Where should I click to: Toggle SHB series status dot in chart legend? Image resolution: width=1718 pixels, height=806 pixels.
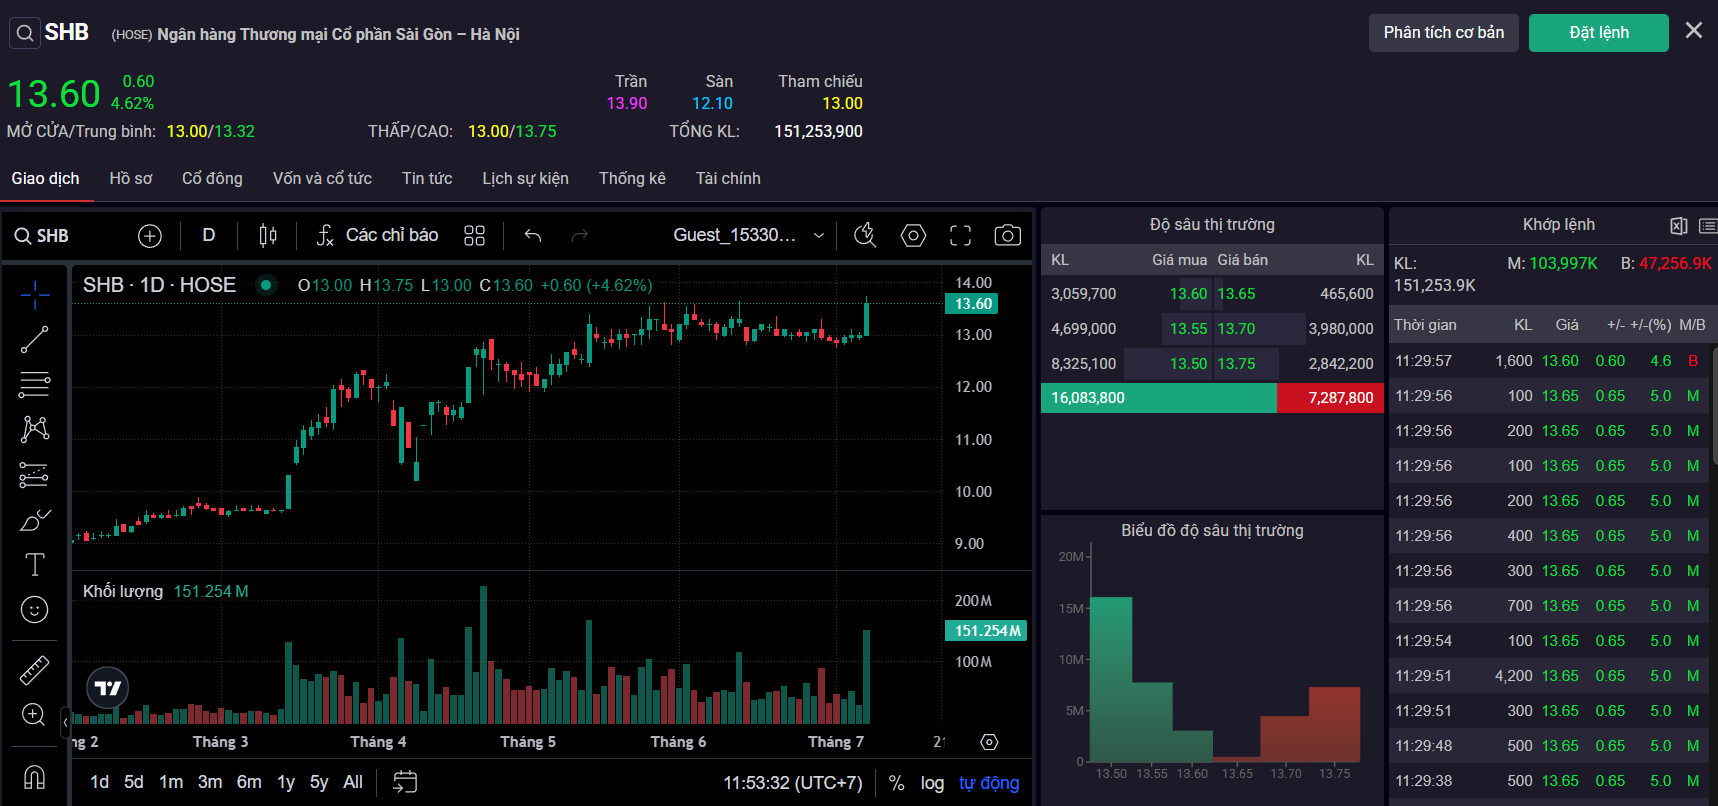[266, 285]
